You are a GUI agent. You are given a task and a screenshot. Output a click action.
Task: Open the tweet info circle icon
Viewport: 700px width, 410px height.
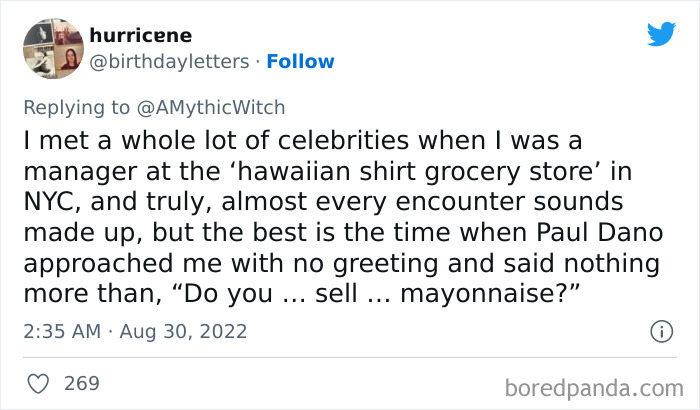coord(660,331)
